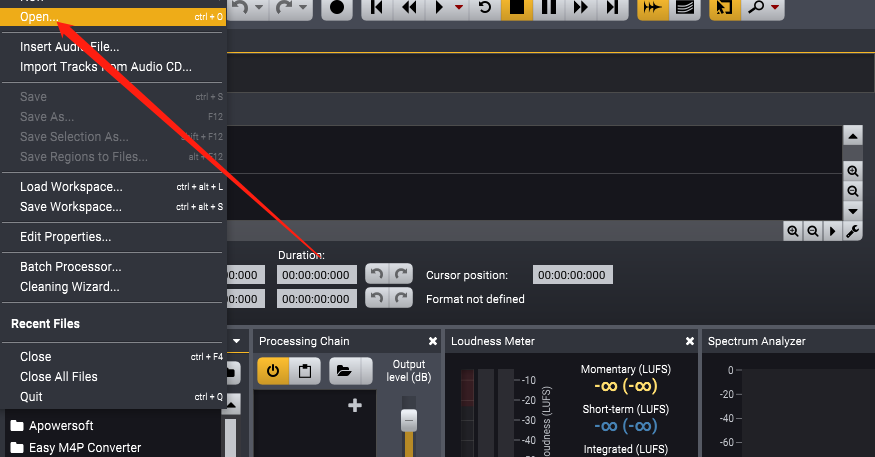Choose the Close menu item
Viewport: 875px width, 457px height.
(112, 357)
